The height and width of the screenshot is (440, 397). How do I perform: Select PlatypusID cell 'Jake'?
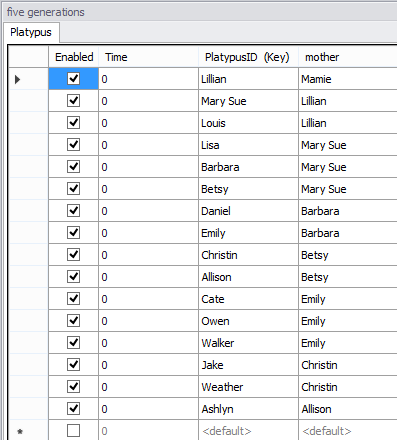[248, 365]
